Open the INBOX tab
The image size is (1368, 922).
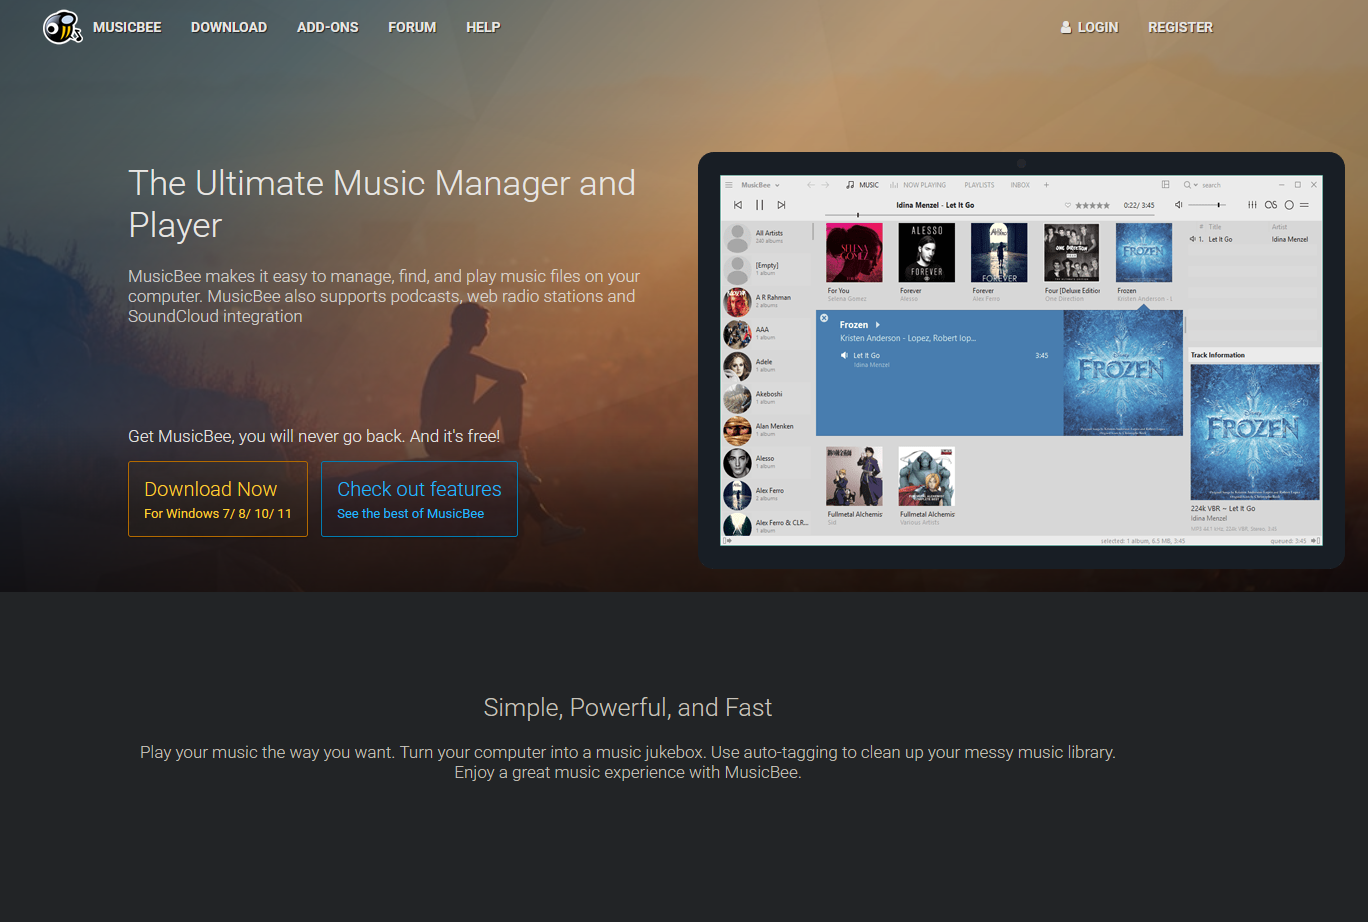pyautogui.click(x=1020, y=185)
